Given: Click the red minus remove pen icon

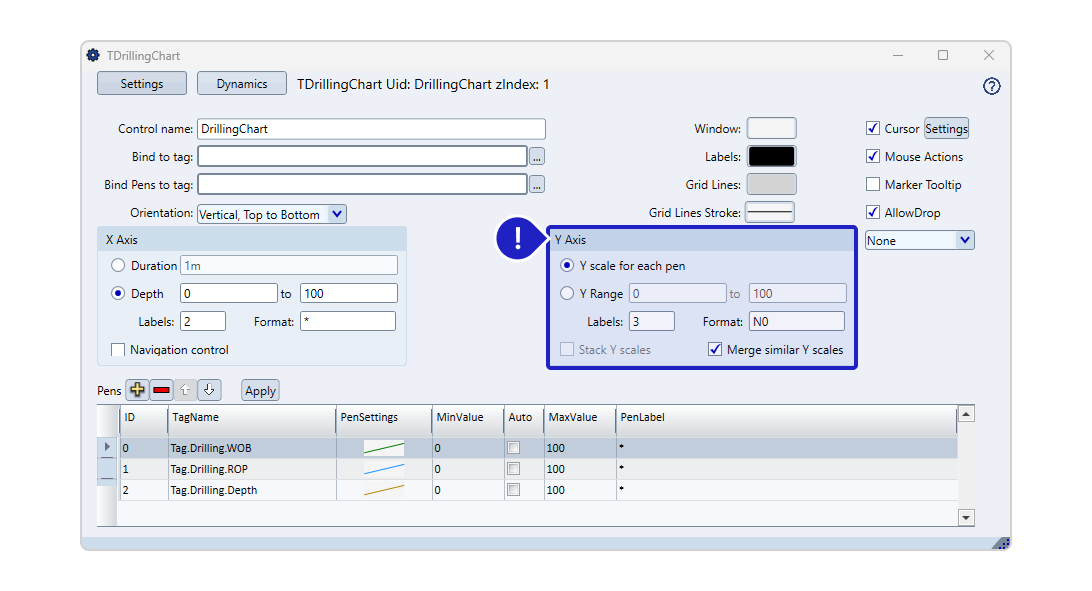Looking at the screenshot, I should [162, 390].
